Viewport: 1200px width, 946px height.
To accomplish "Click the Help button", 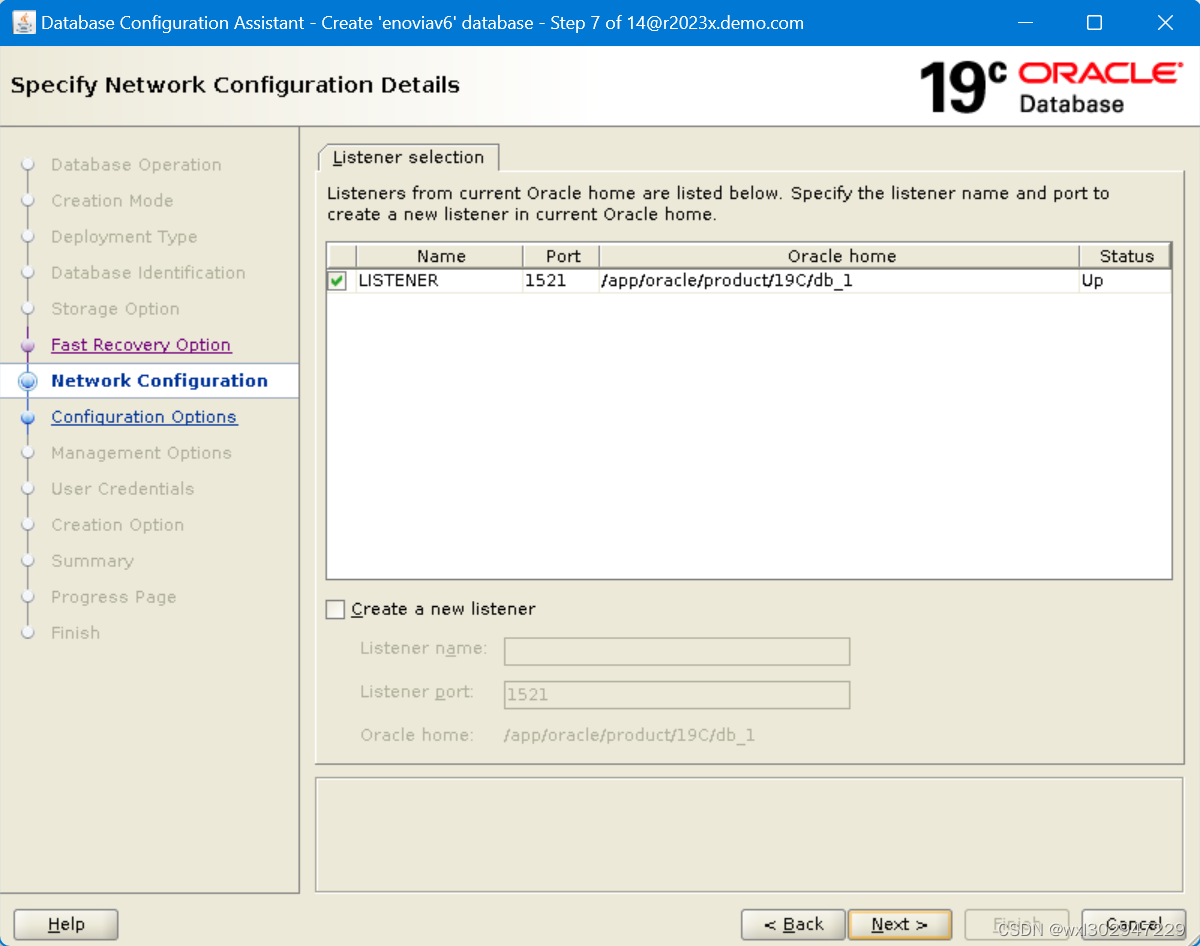I will pyautogui.click(x=66, y=925).
